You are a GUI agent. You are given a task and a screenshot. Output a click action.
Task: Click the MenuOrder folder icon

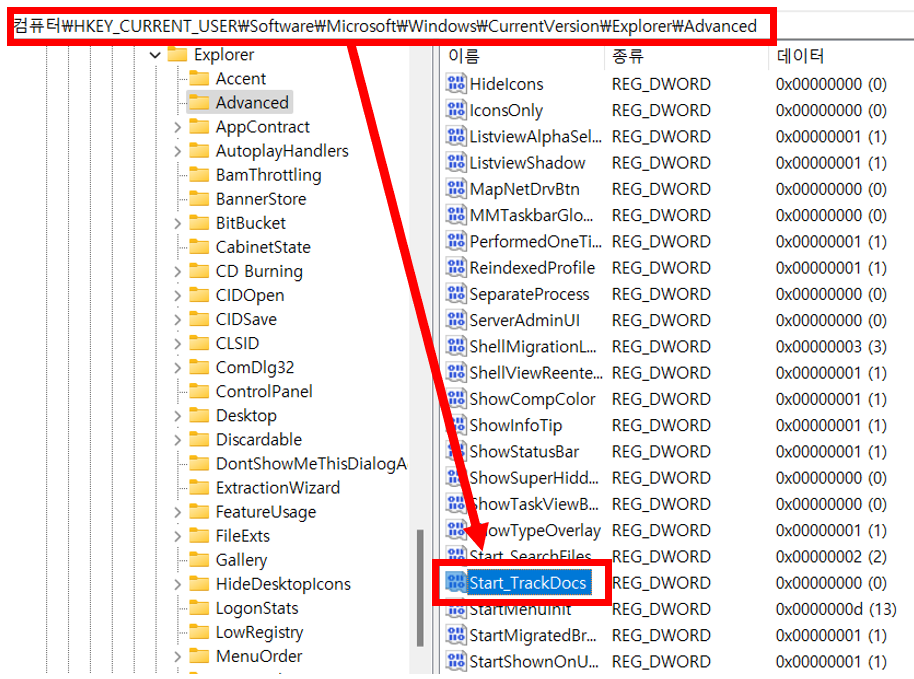[199, 656]
